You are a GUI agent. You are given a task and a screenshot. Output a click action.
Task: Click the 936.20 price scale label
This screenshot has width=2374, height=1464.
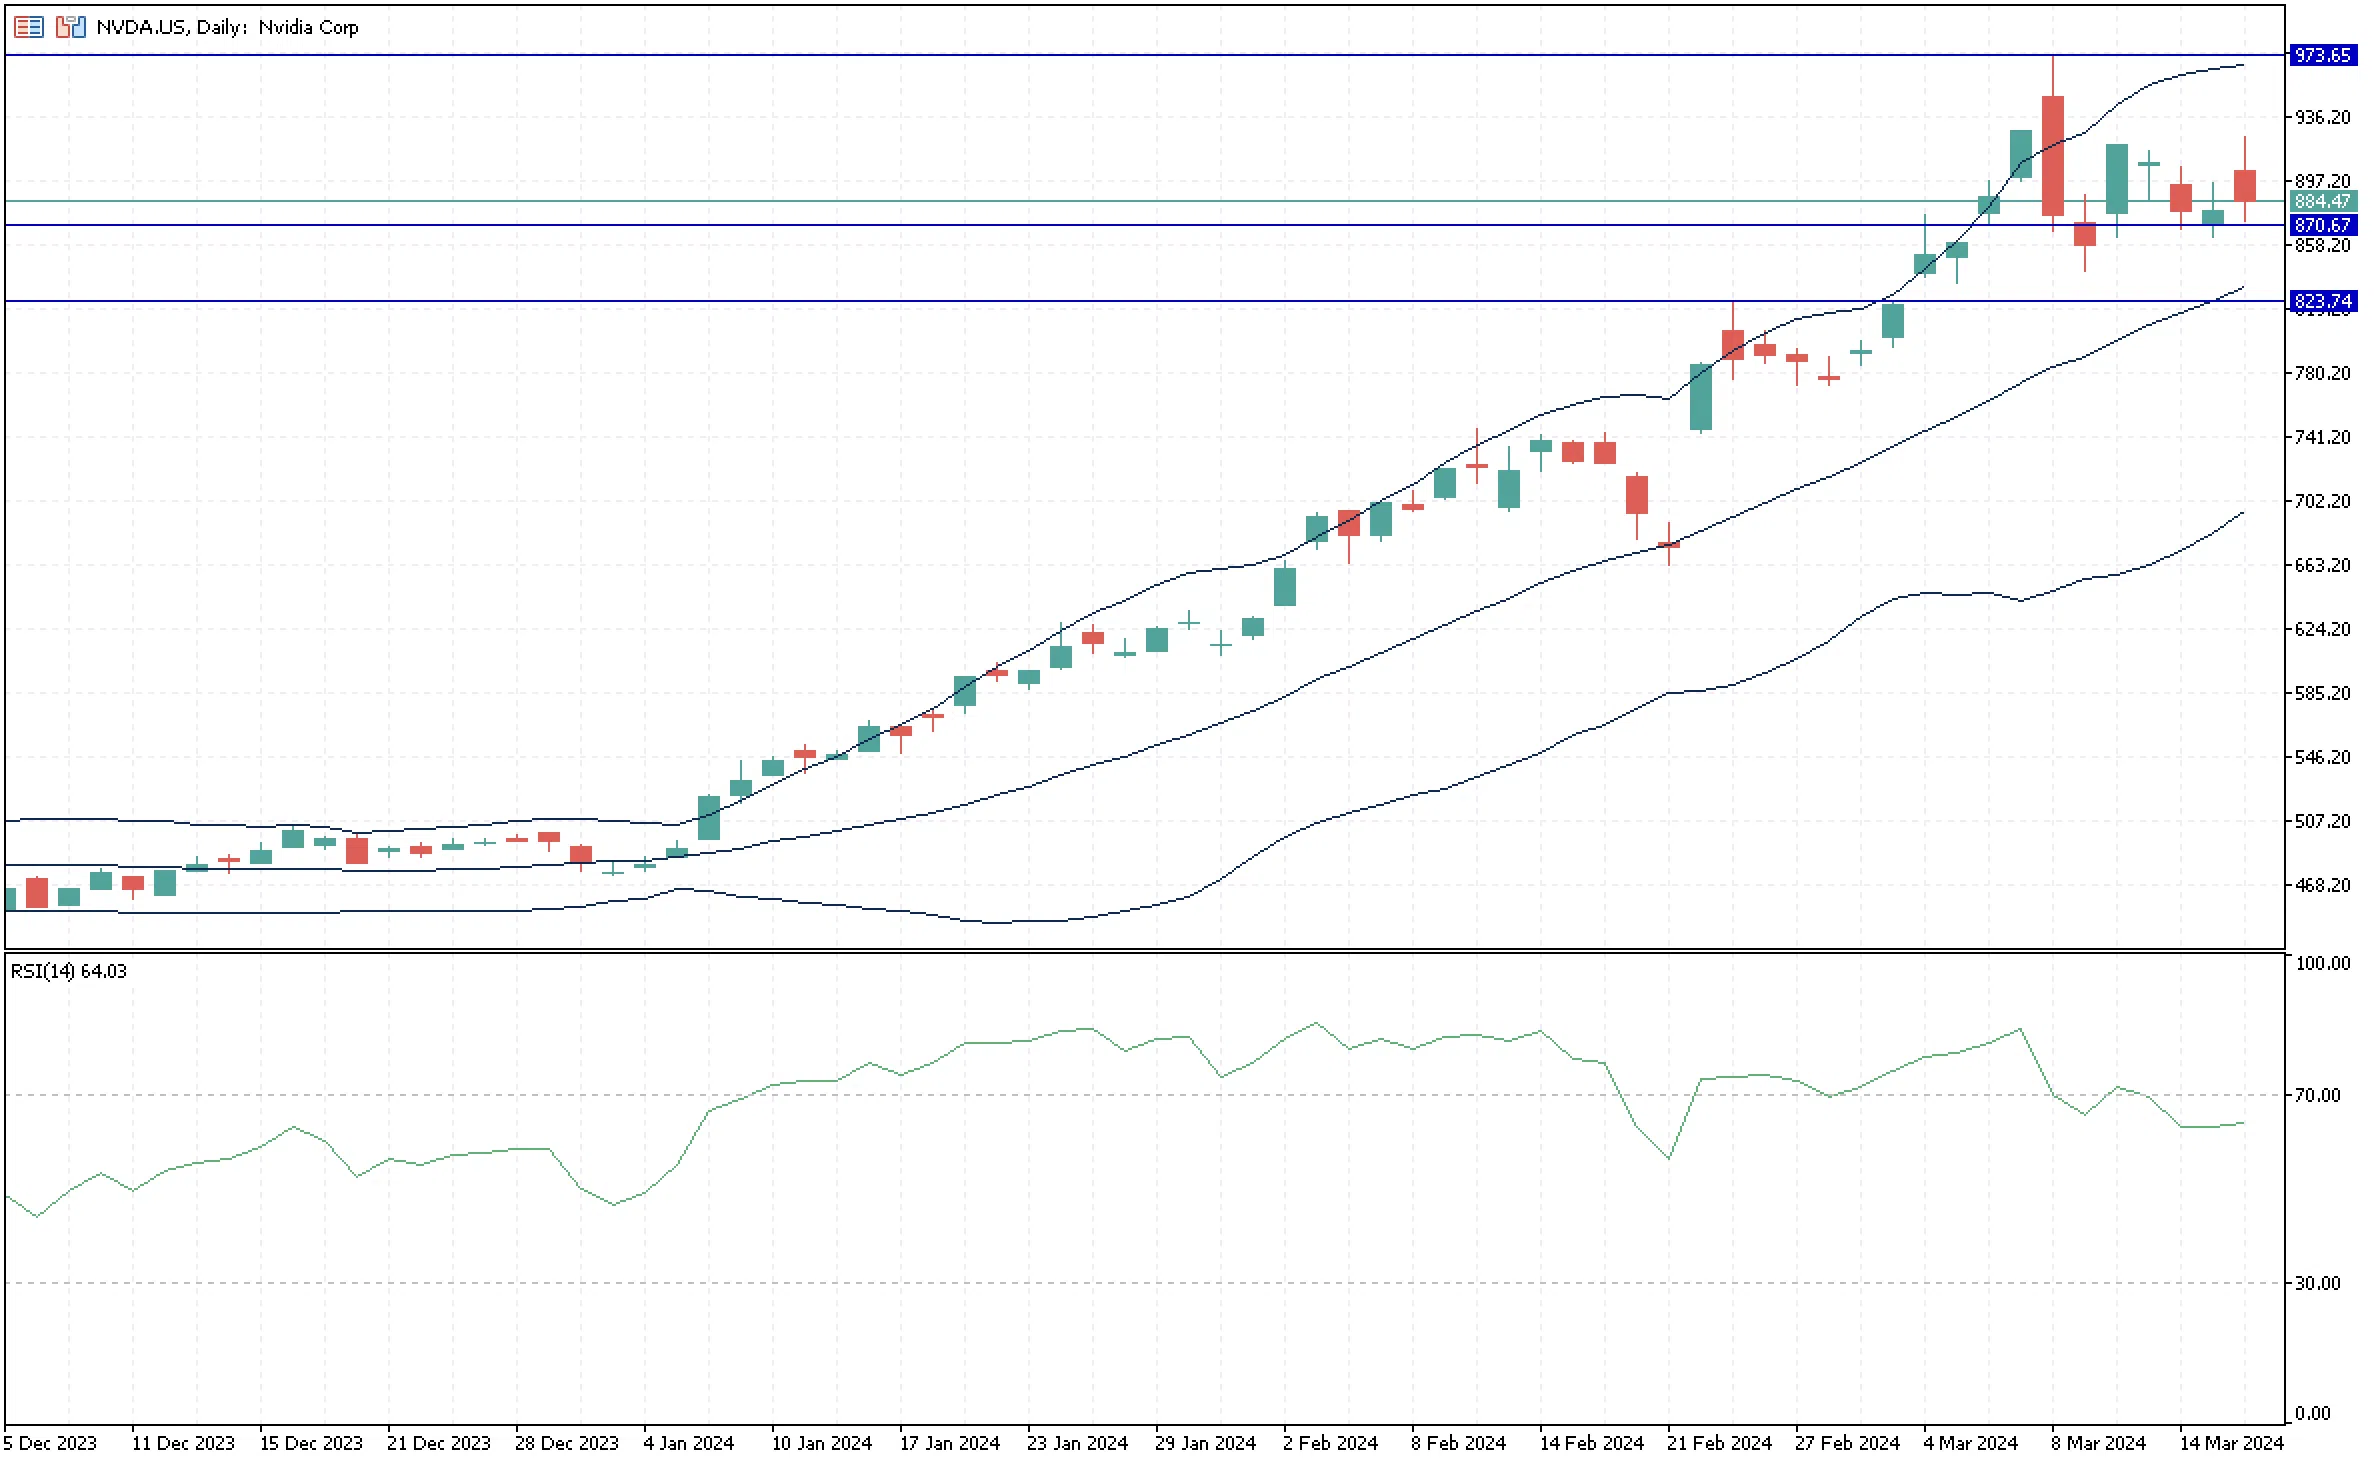2322,118
